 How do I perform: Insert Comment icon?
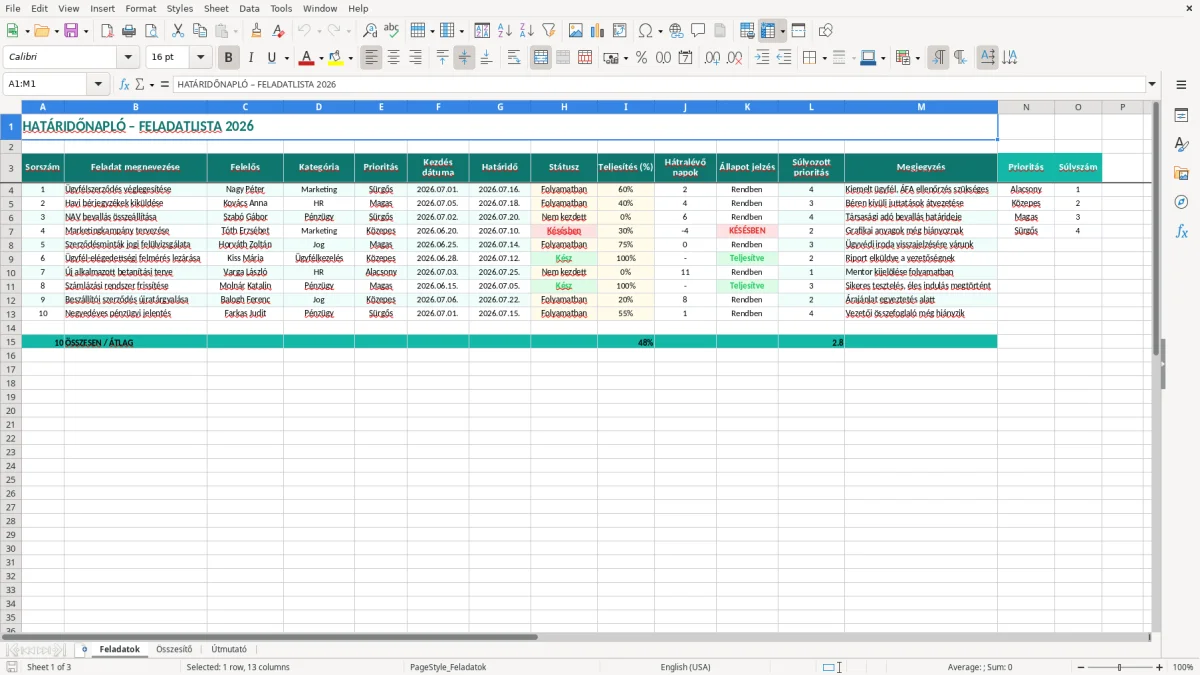coord(698,31)
